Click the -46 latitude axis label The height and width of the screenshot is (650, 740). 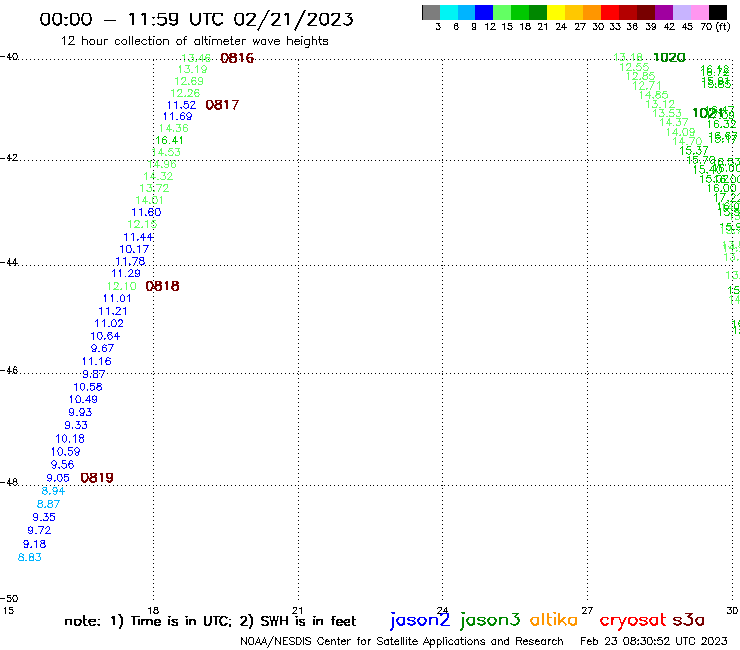9,370
